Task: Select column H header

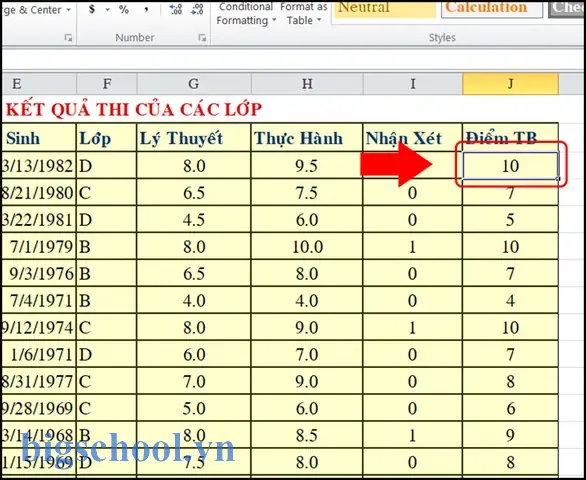Action: click(307, 84)
